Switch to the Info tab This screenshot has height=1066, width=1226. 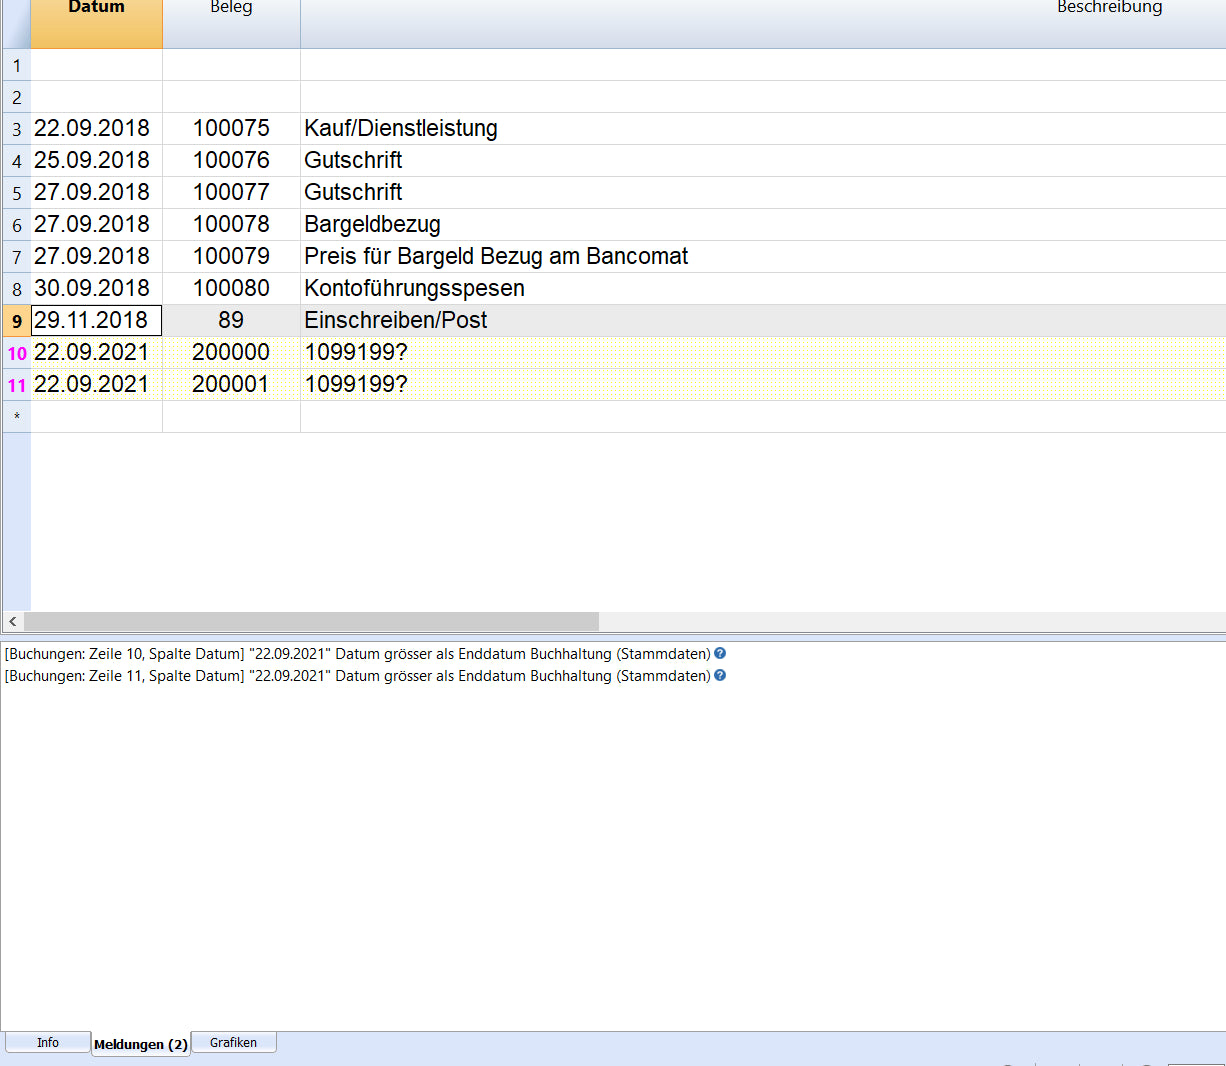pyautogui.click(x=47, y=1042)
